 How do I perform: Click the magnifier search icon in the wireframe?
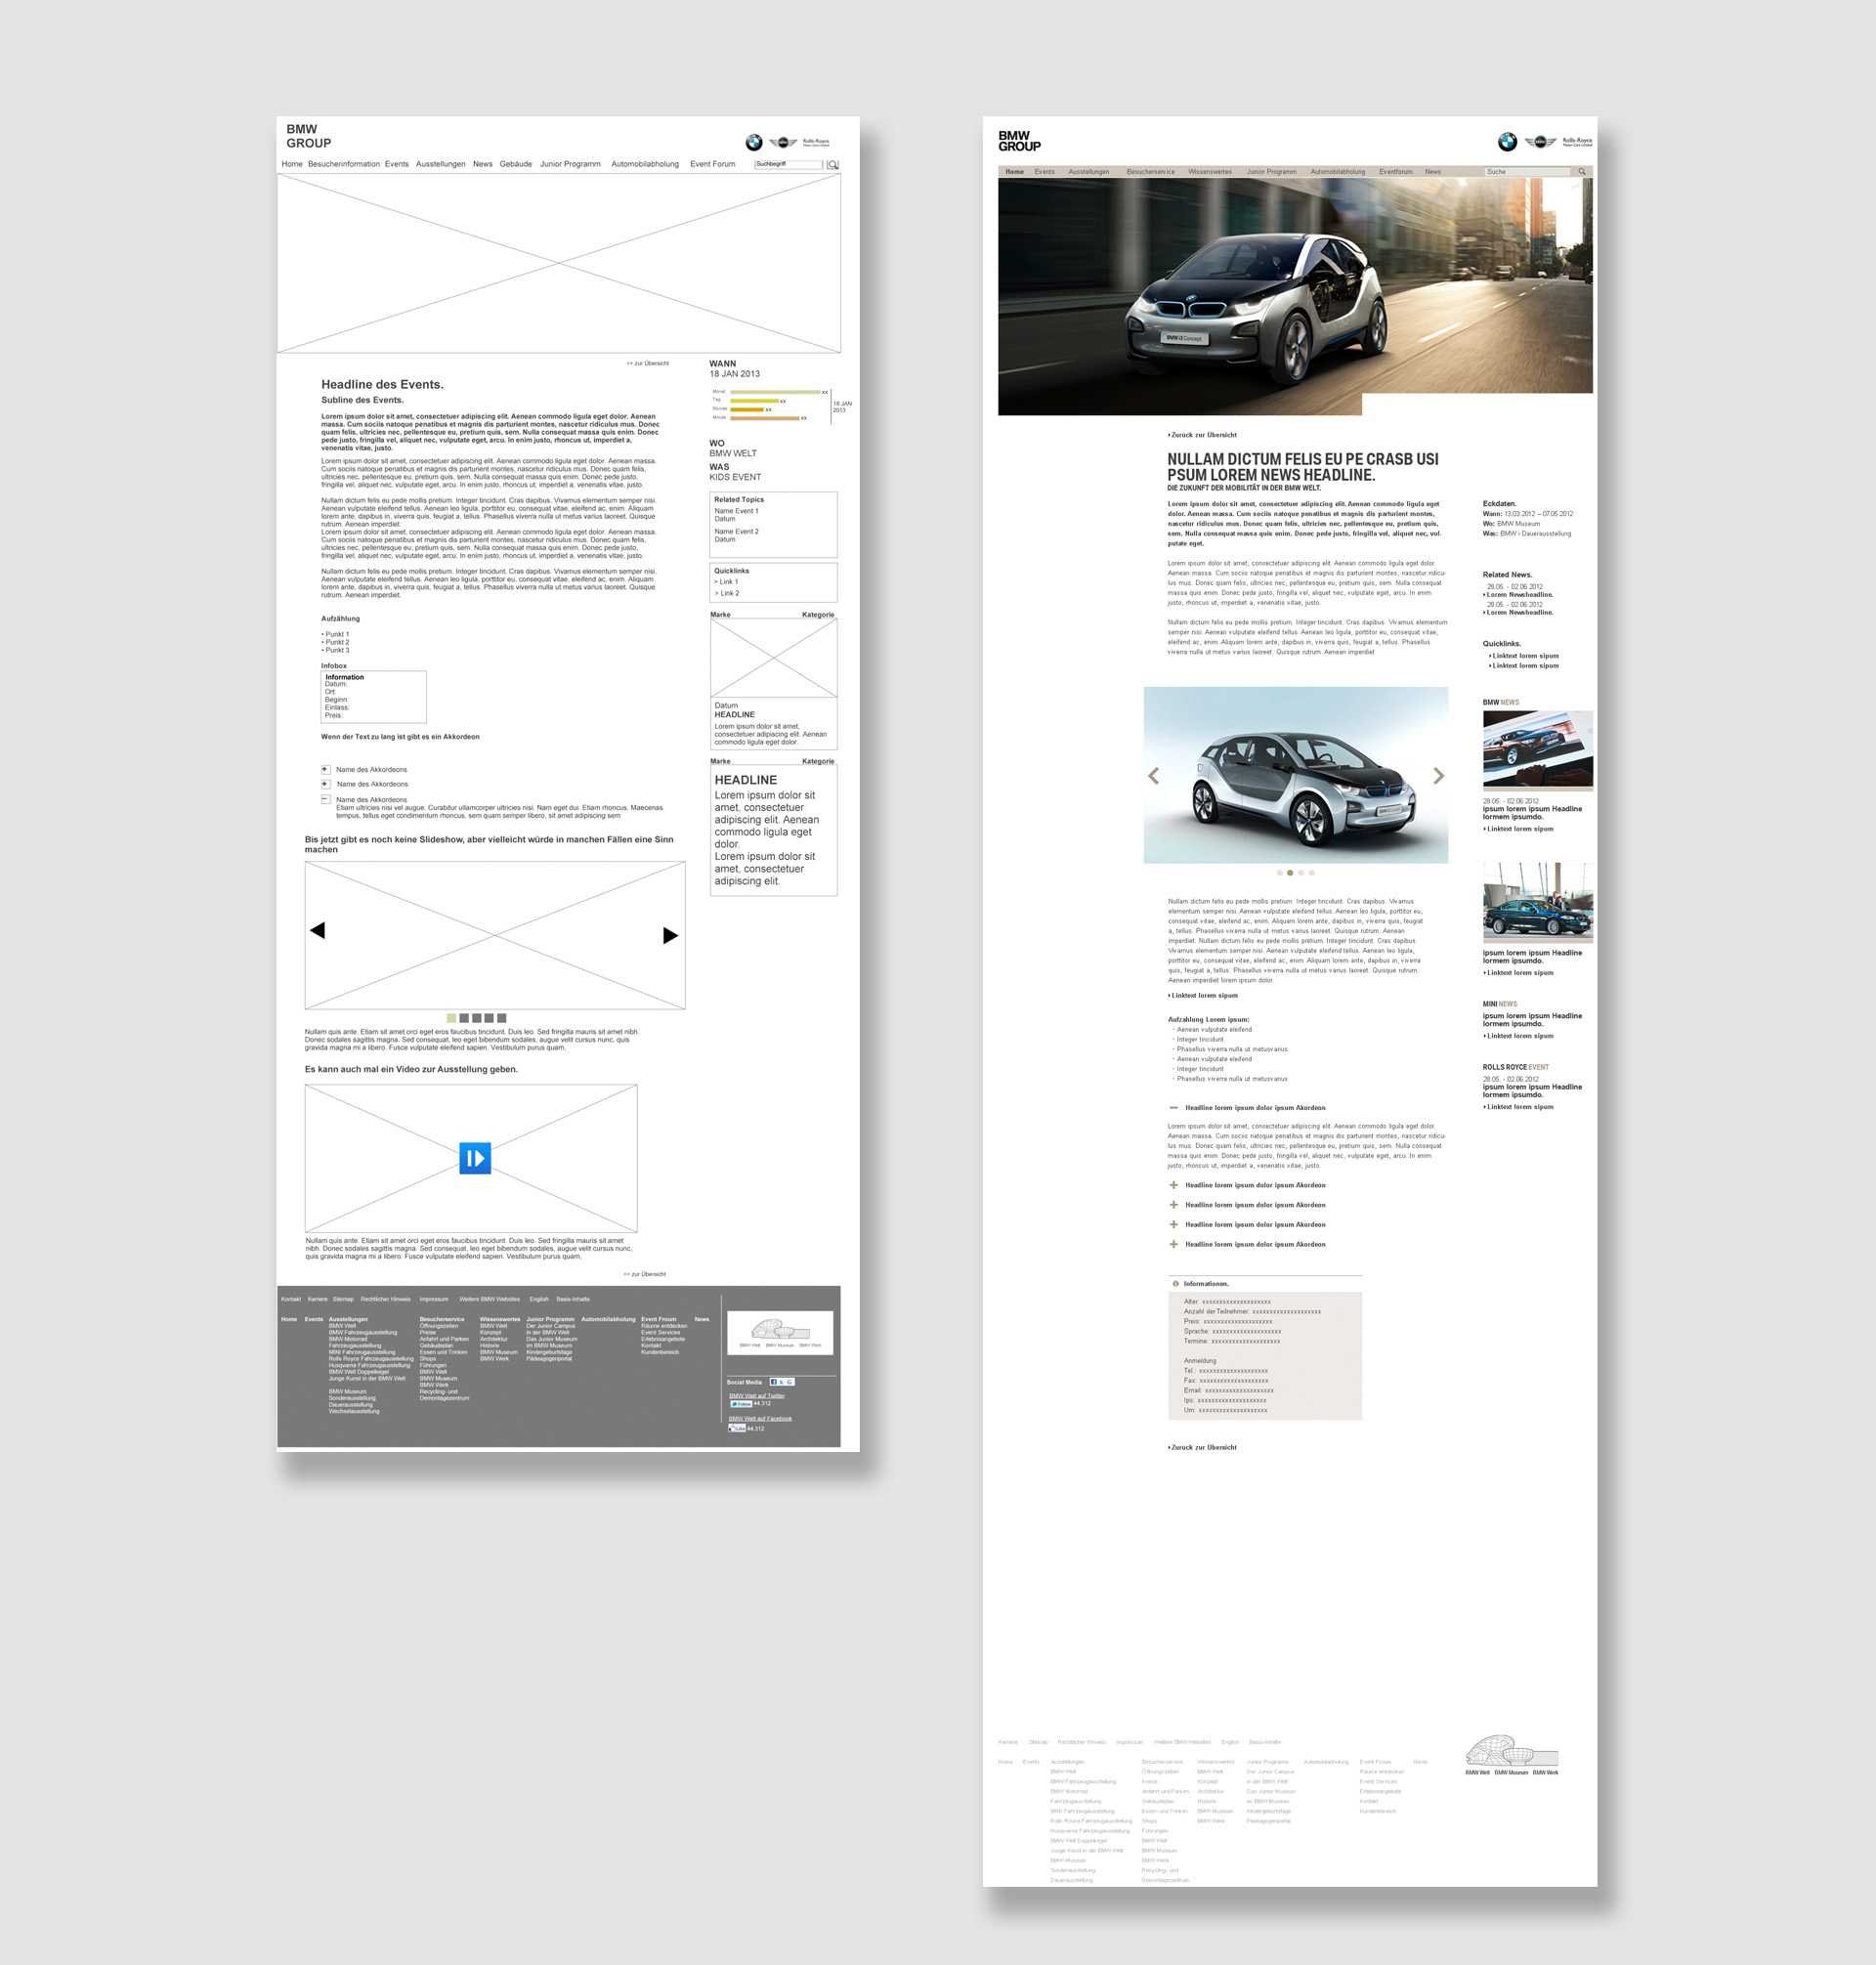coord(833,164)
